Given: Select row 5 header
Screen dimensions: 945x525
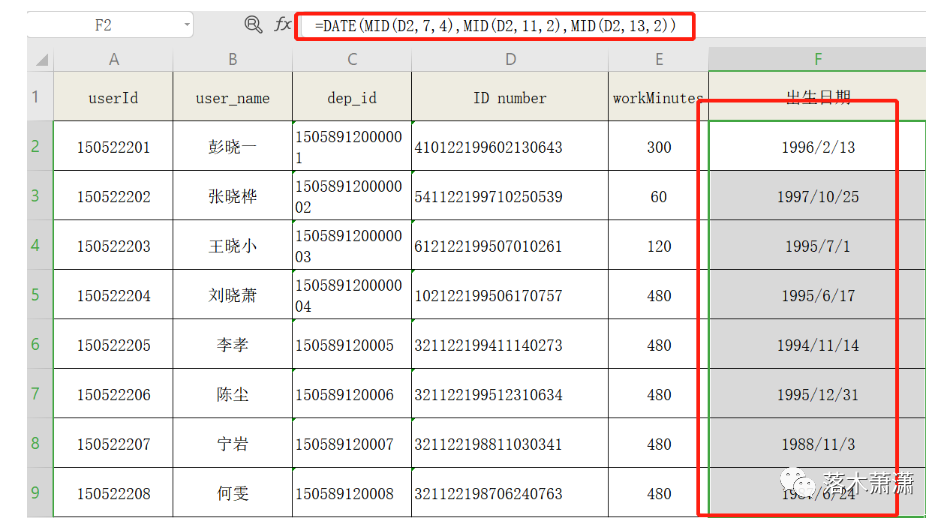Looking at the screenshot, I should (40, 294).
